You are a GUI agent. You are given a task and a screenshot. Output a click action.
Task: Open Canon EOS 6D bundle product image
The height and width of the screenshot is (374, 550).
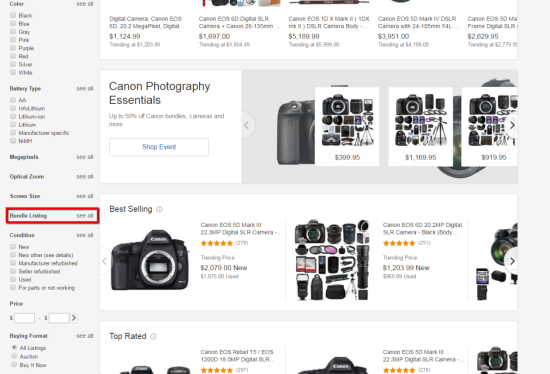click(x=332, y=260)
